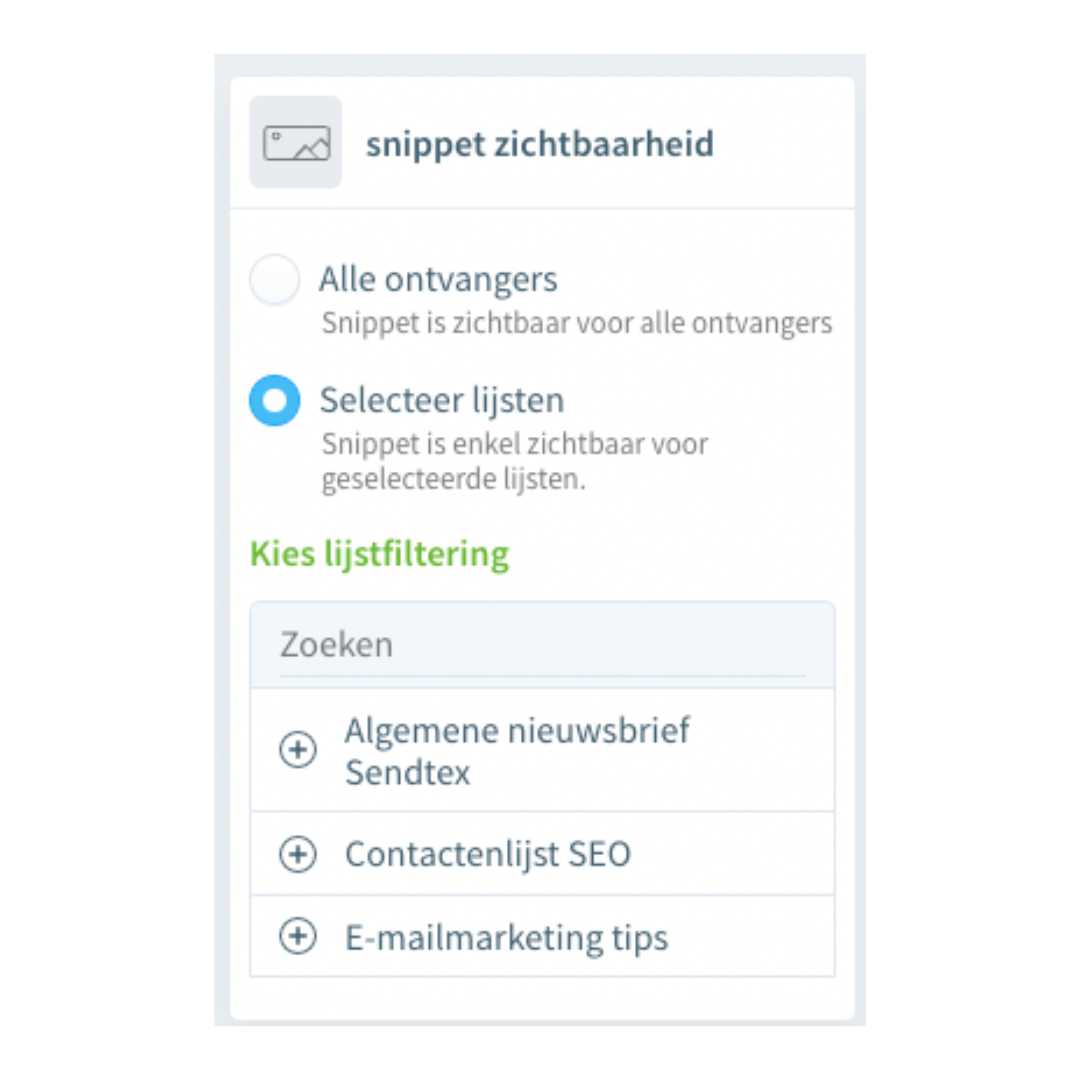The width and height of the screenshot is (1080, 1080).
Task: Add 'Algemene nieuwsbrief Sendtex' using the plus control
Action: pyautogui.click(x=297, y=748)
